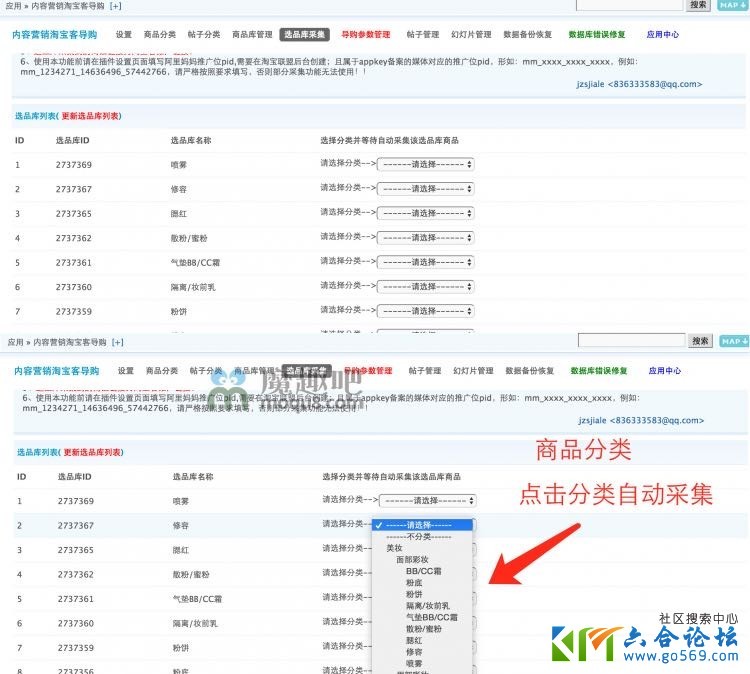Viewport: 750px width, 674px height.
Task: Click 内容营销淘宝客导购 title in lower panel
Action: 56,371
